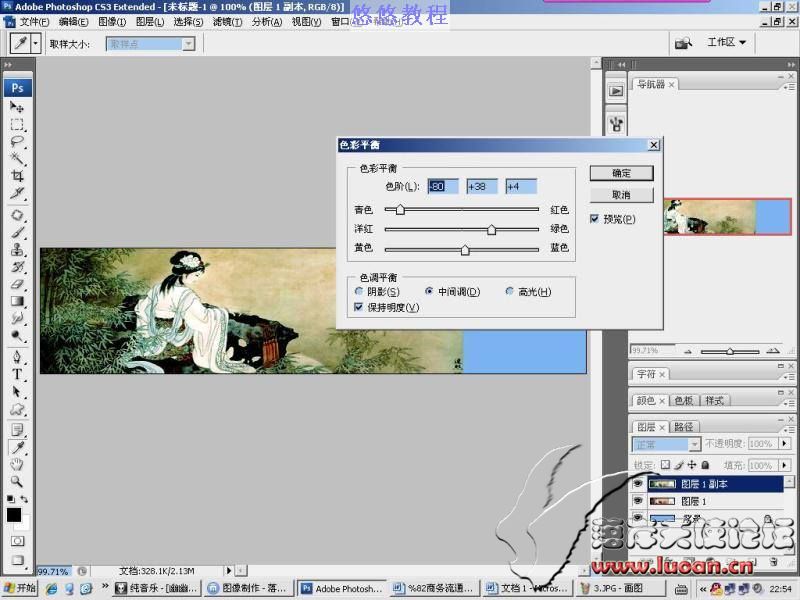Select the Hand tool

pos(17,464)
